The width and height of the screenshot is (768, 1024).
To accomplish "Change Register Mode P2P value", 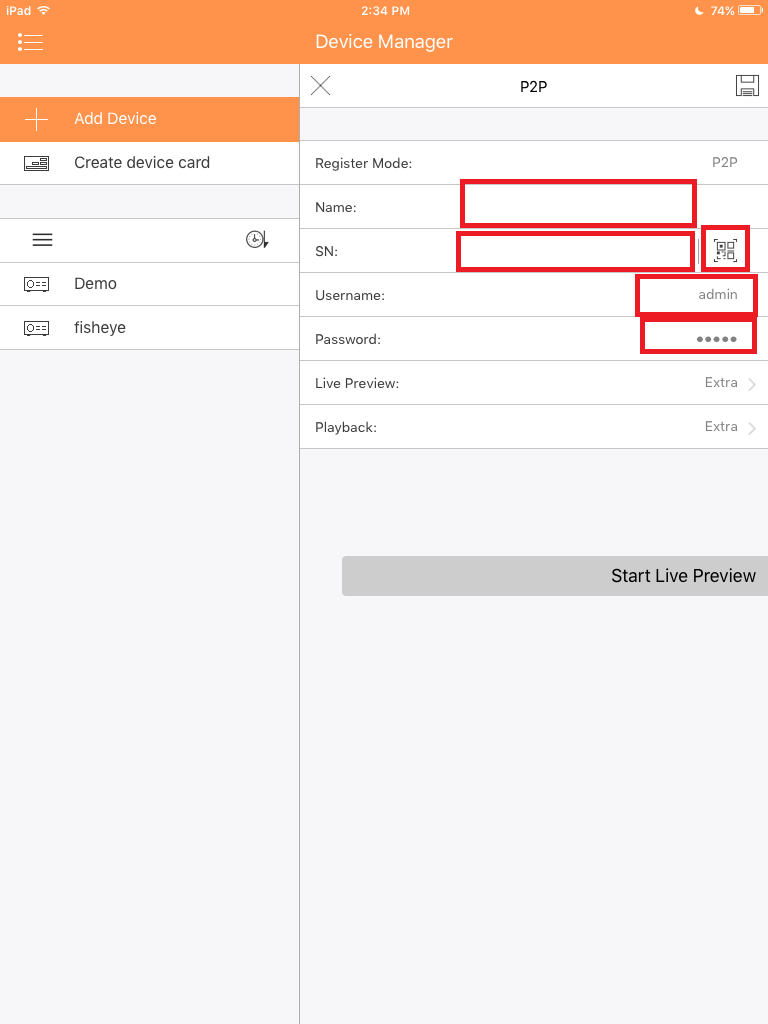I will pos(724,163).
